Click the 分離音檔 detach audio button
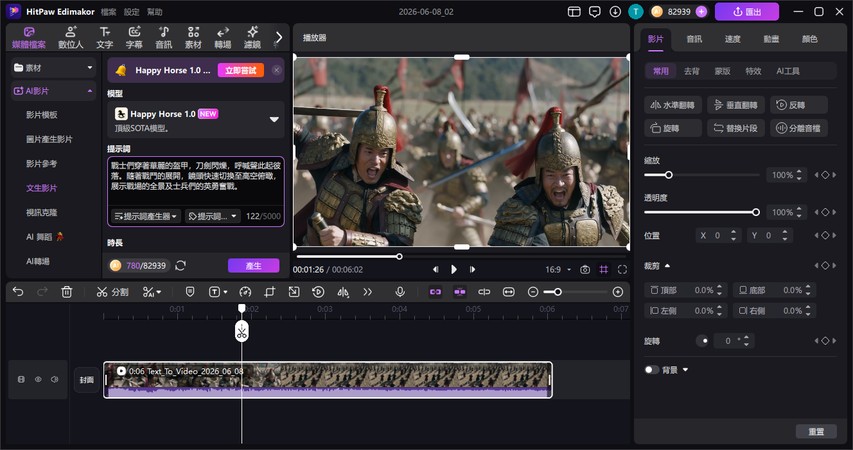Screen dimensions: 853x450 point(799,128)
